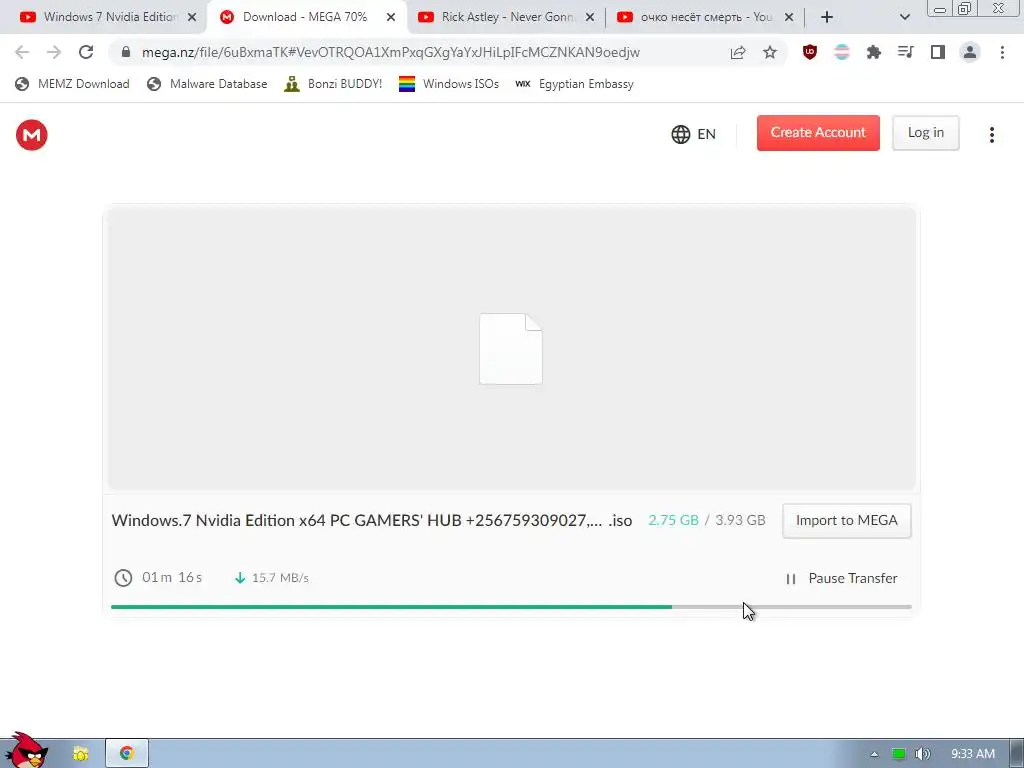Open the language globe selector EN
This screenshot has width=1024, height=768.
(x=694, y=134)
